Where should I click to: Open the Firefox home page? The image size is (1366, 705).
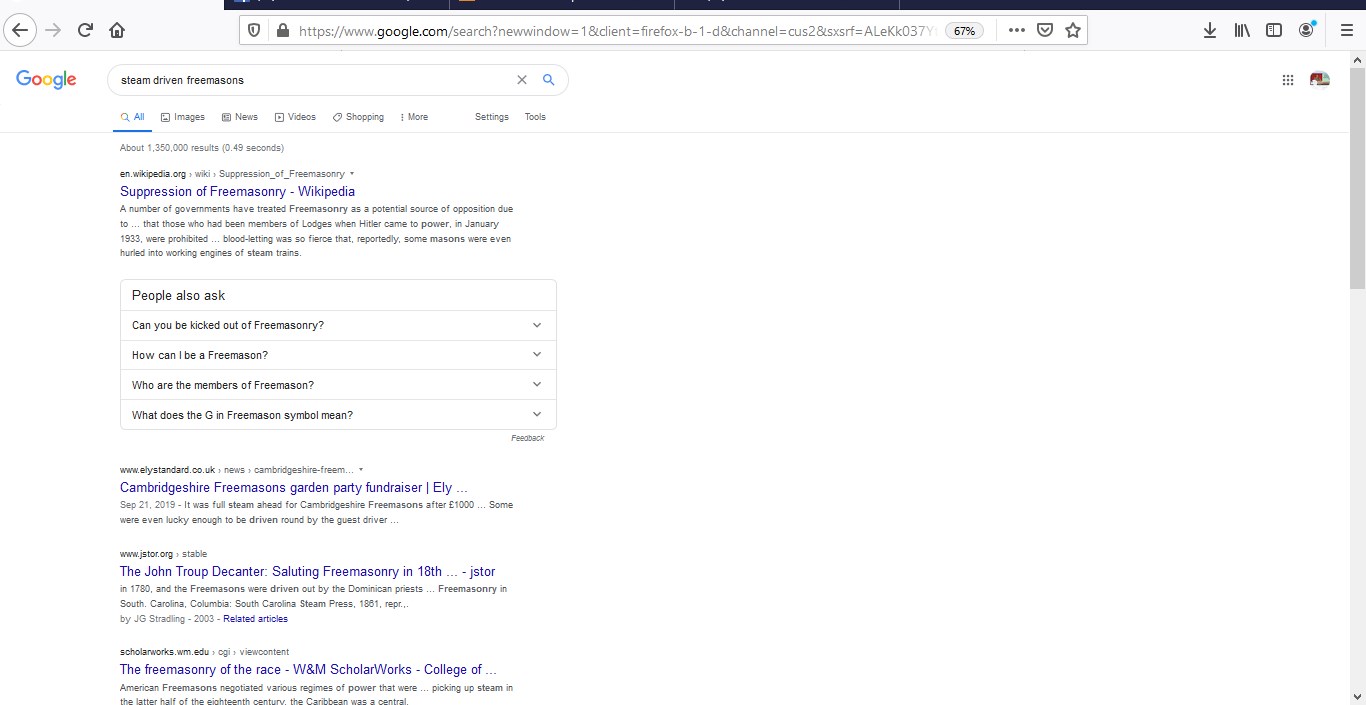click(x=117, y=30)
